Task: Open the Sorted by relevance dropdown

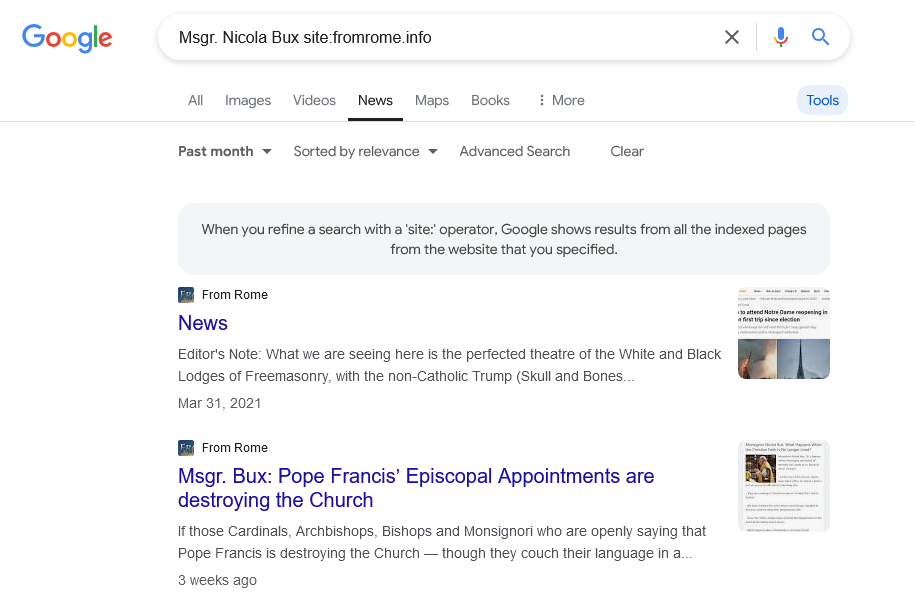Action: (x=365, y=151)
